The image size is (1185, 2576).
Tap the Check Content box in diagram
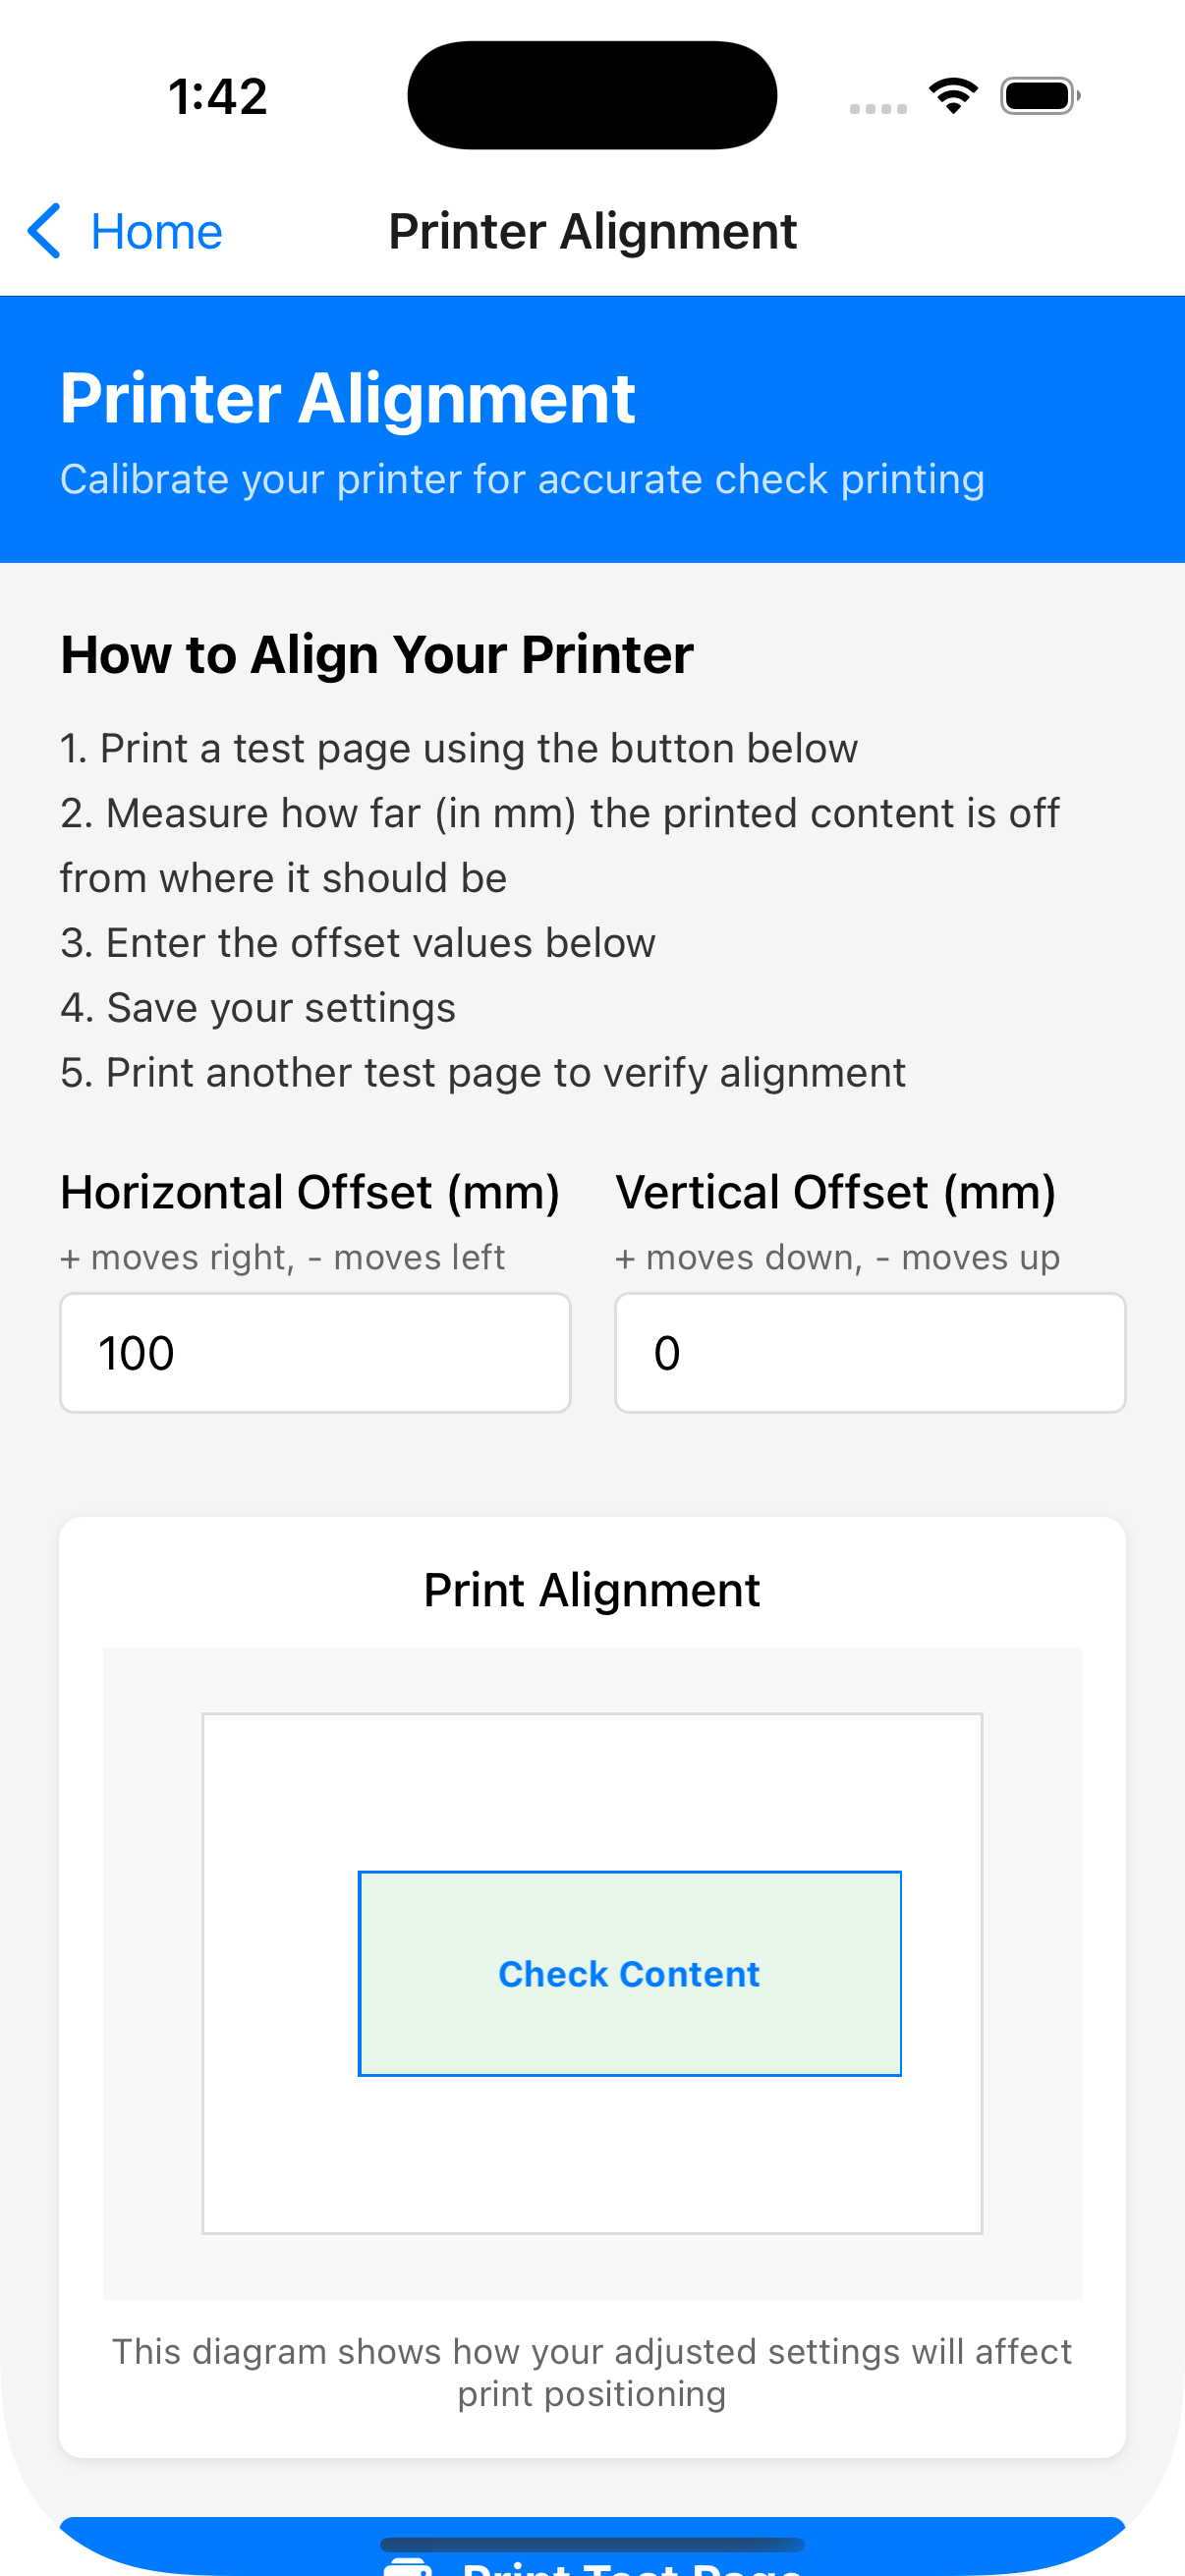[629, 1973]
